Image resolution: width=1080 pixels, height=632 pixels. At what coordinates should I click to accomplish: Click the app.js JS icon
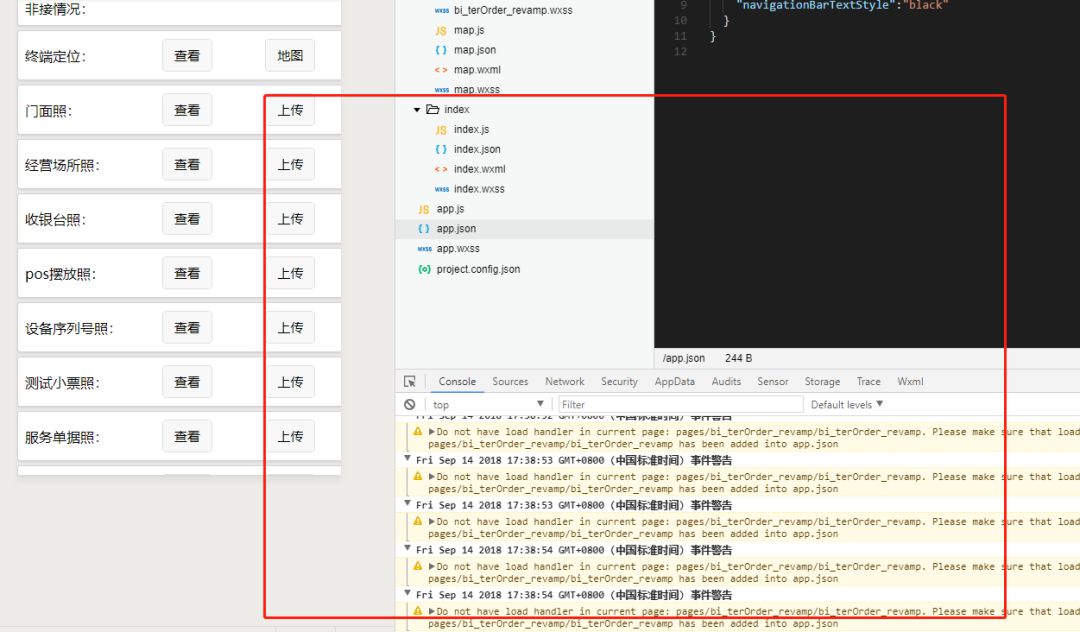(x=424, y=209)
